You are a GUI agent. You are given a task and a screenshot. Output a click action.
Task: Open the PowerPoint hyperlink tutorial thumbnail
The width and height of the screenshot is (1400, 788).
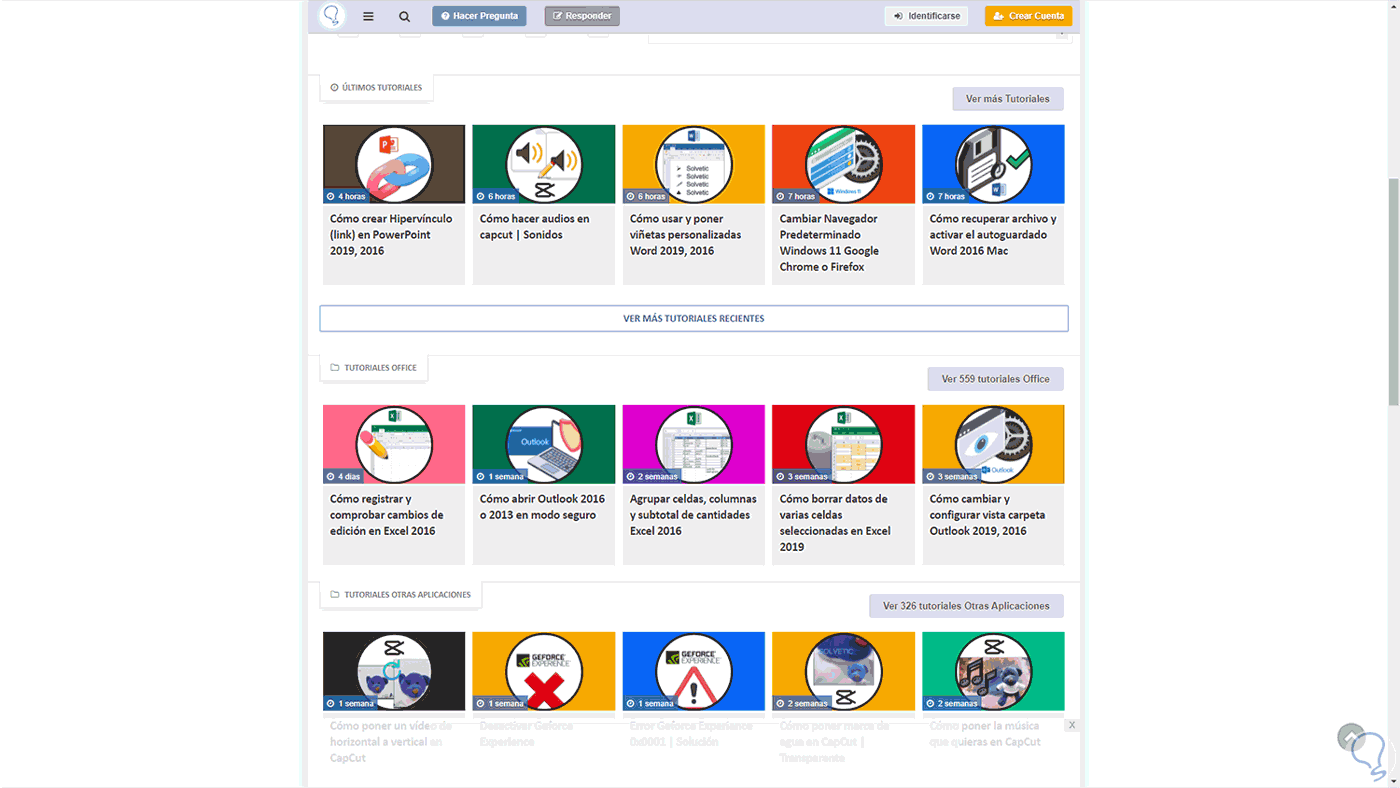(394, 164)
